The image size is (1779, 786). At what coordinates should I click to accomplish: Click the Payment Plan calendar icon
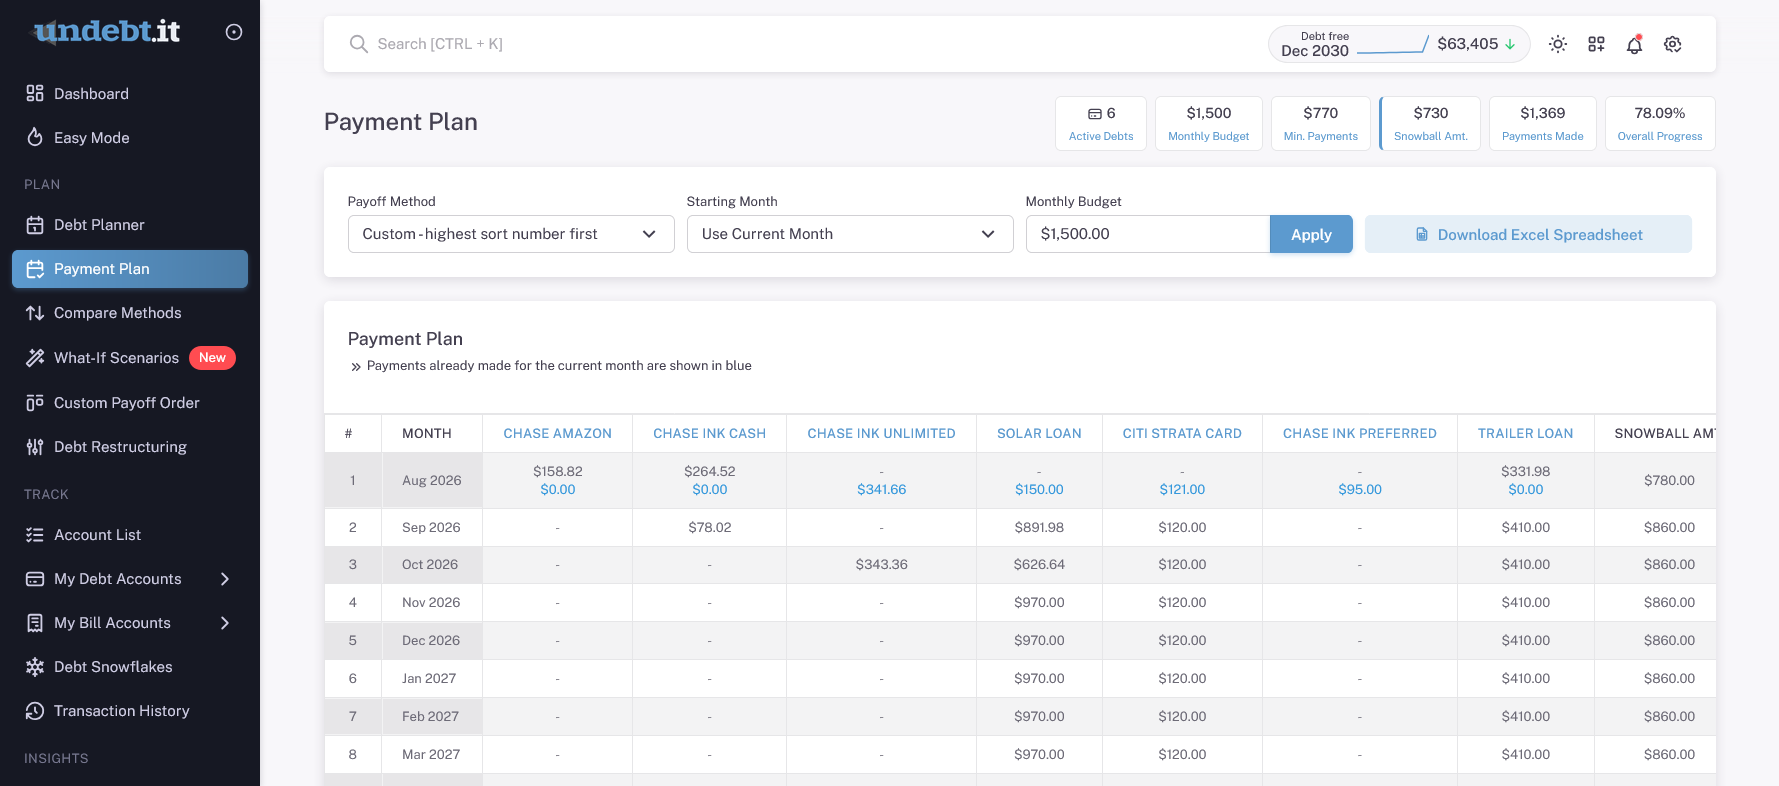(x=35, y=269)
